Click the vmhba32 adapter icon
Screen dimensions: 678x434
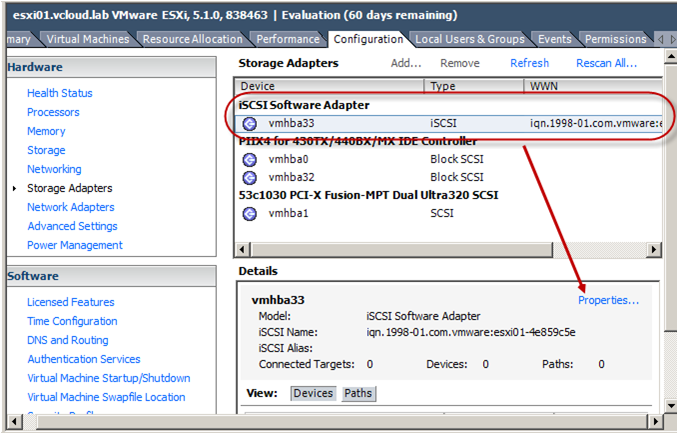click(249, 178)
